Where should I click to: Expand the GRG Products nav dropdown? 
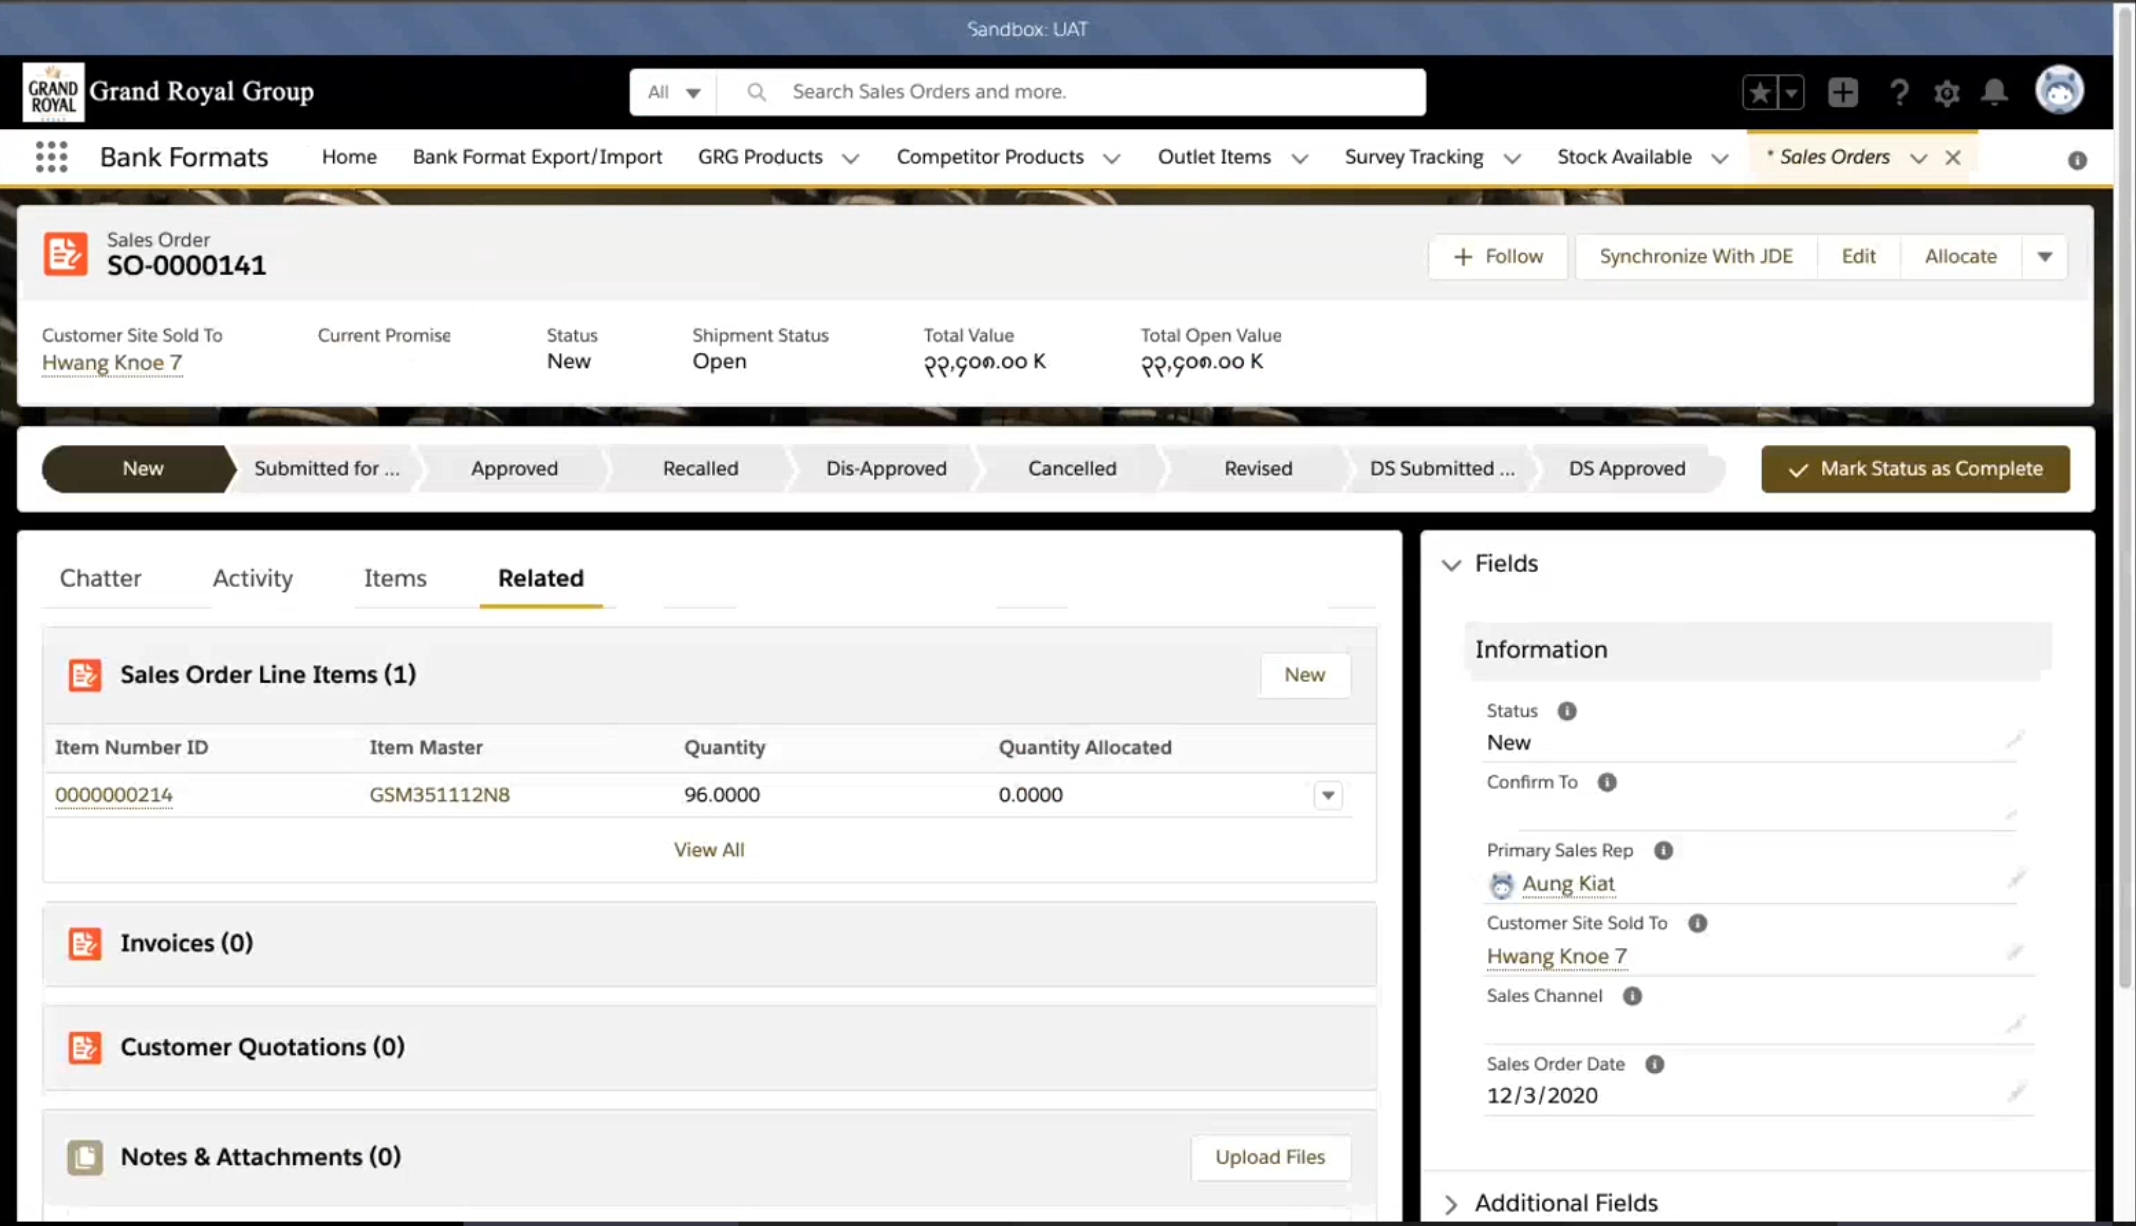click(850, 158)
